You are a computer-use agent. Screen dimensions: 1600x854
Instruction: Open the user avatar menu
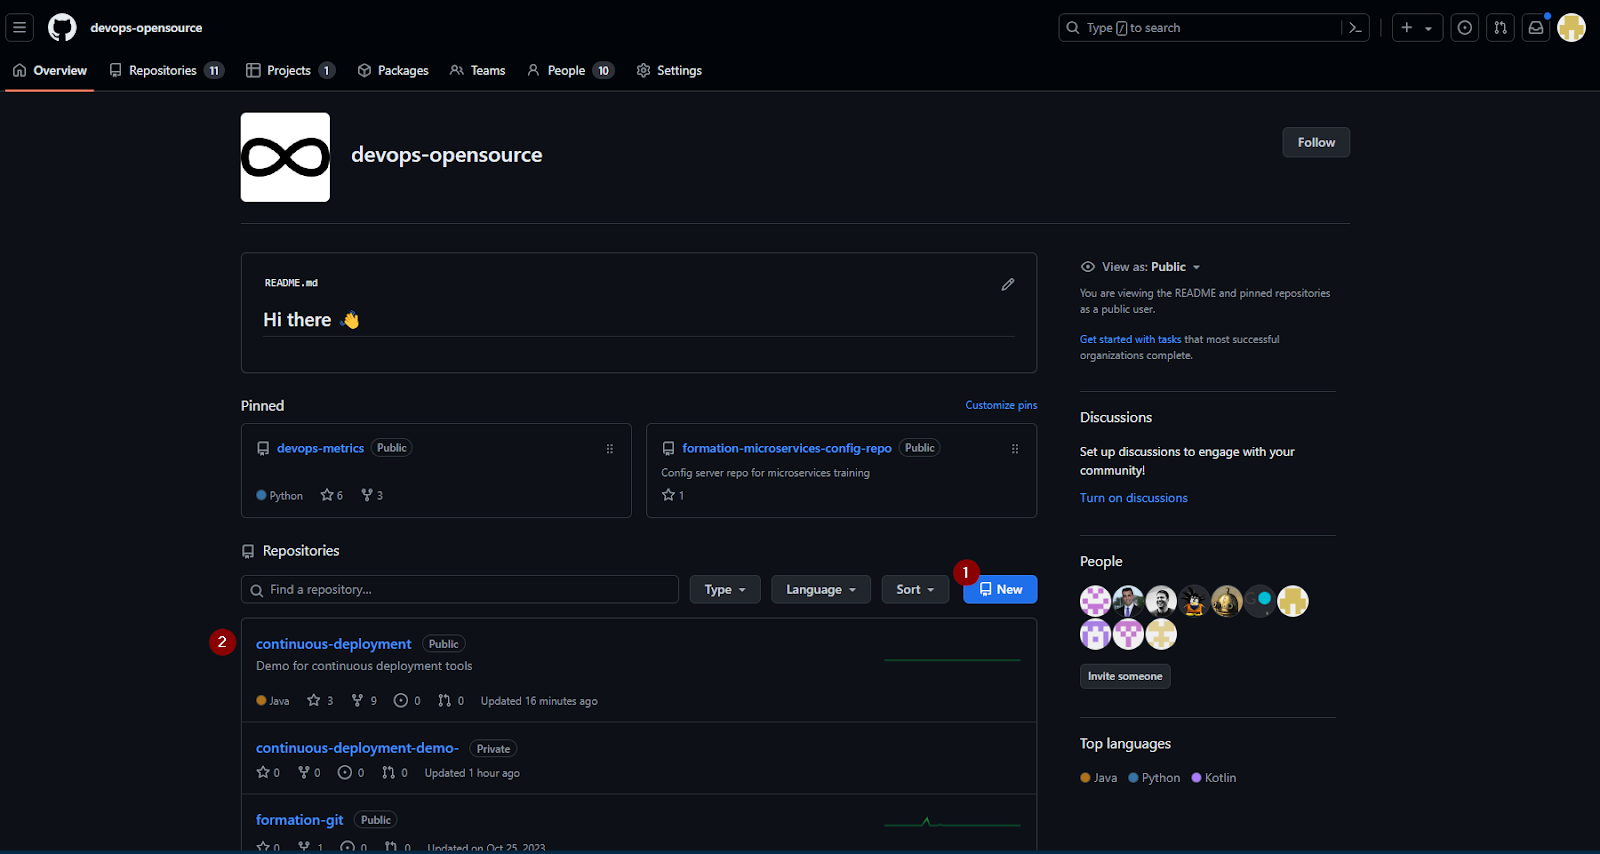[x=1572, y=28]
